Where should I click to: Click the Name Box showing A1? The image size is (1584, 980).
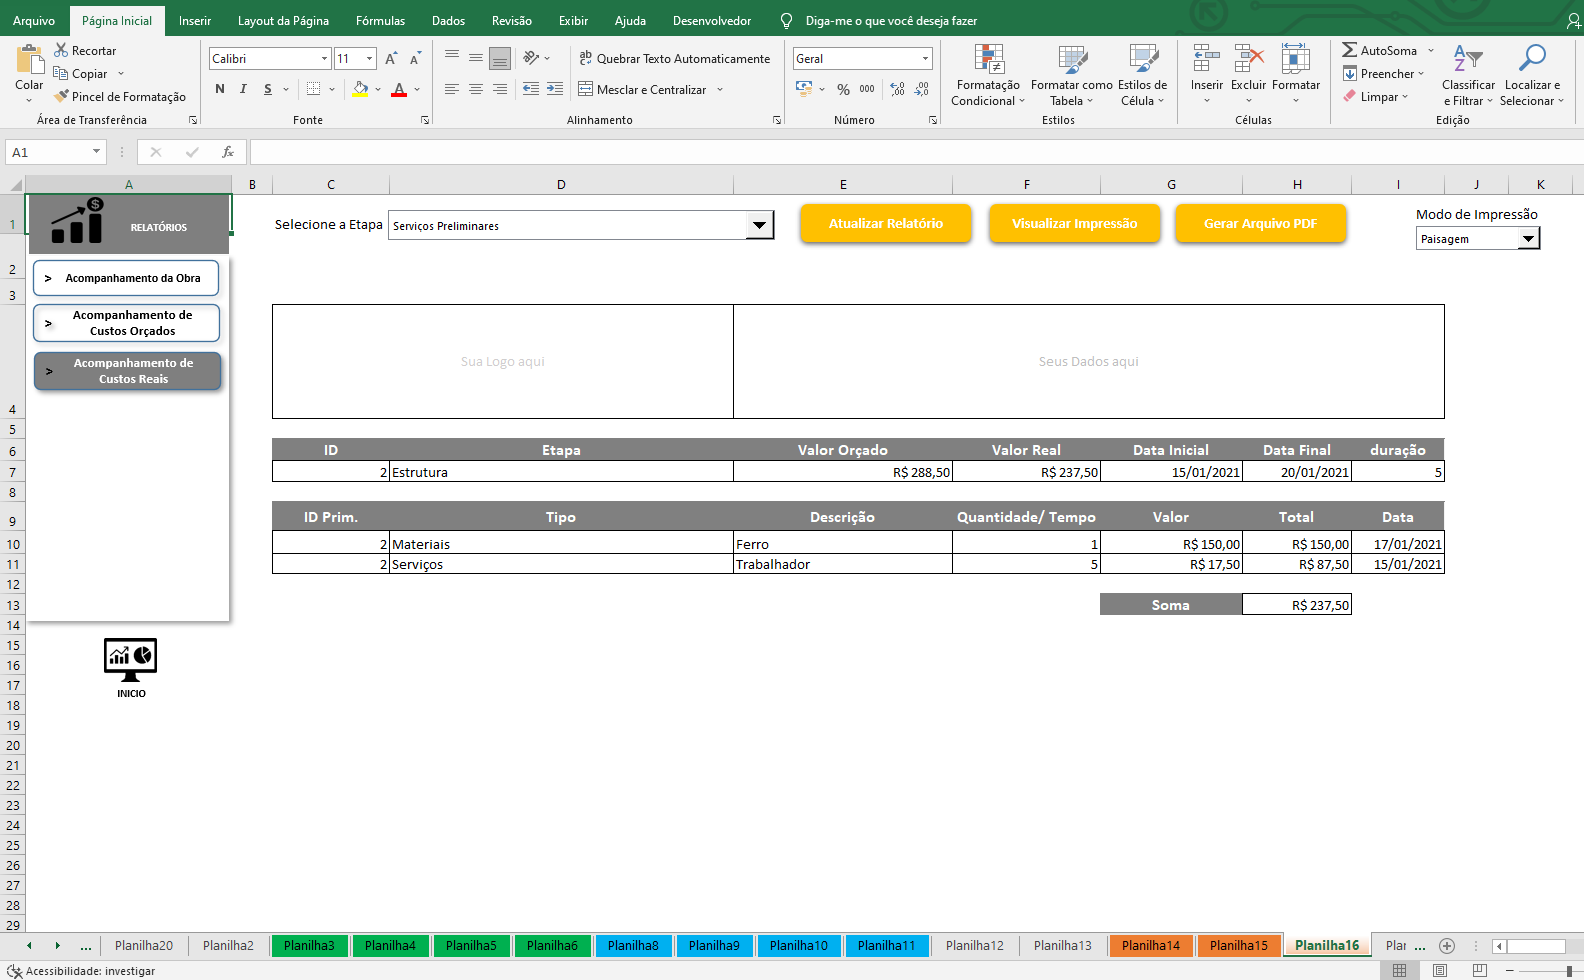pyautogui.click(x=48, y=152)
